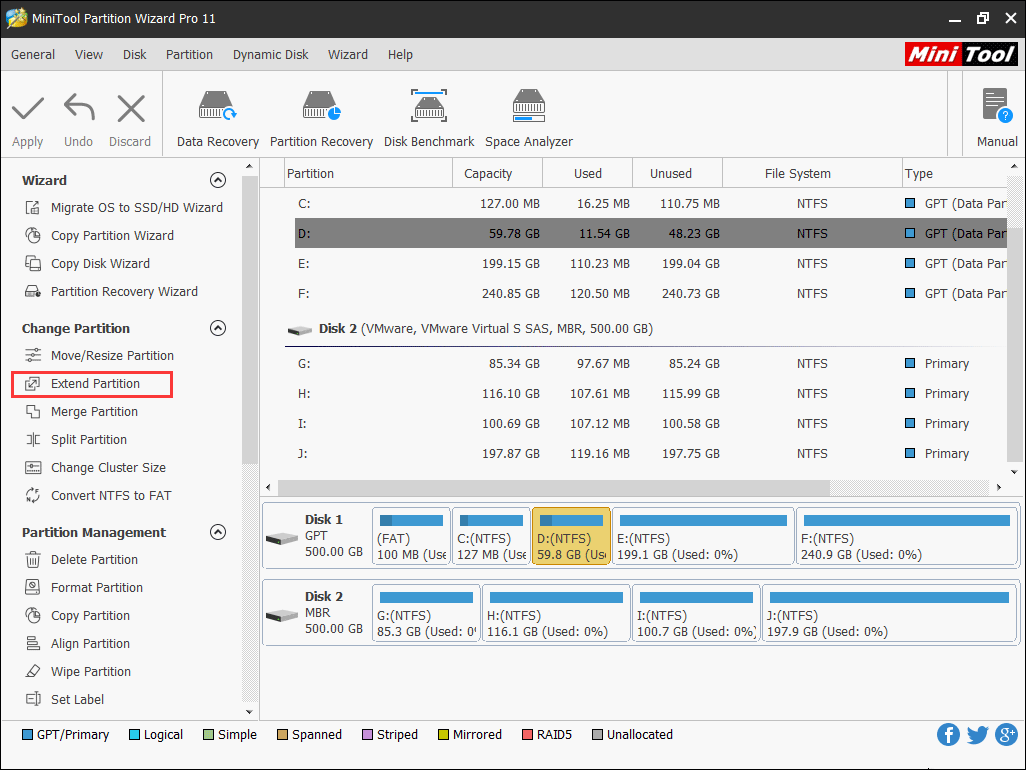Start the Copy Disk Wizard
This screenshot has width=1026, height=770.
(x=87, y=264)
